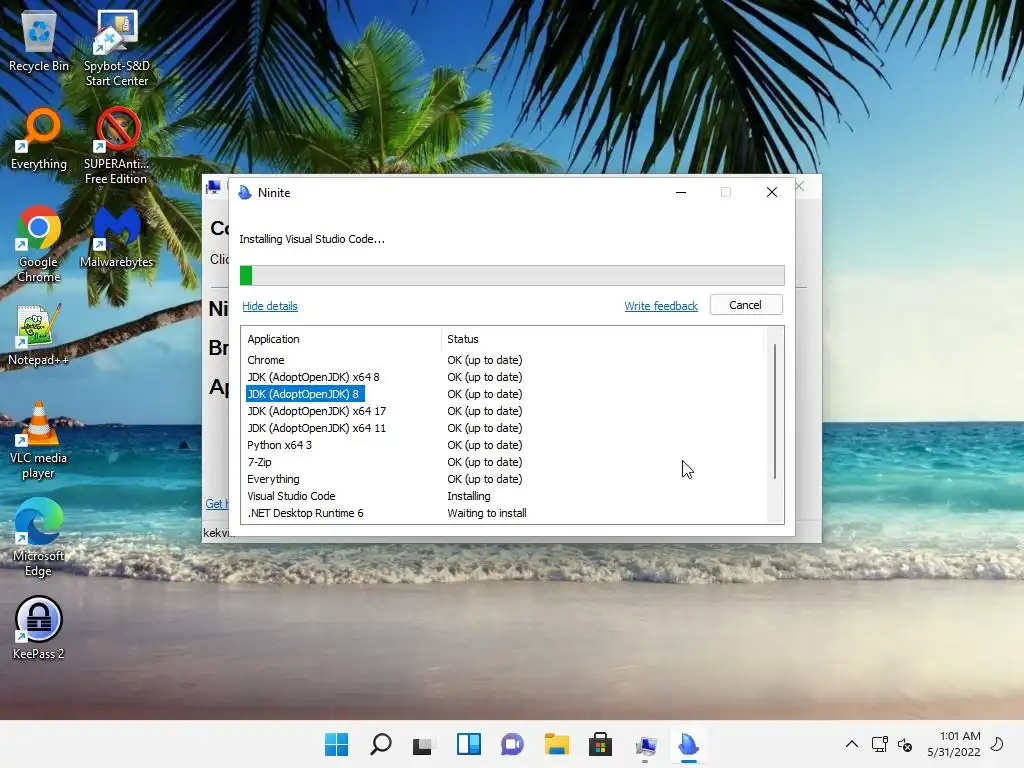Switch to the installer window taskbar icon
This screenshot has height=768, width=1024.
[x=645, y=744]
